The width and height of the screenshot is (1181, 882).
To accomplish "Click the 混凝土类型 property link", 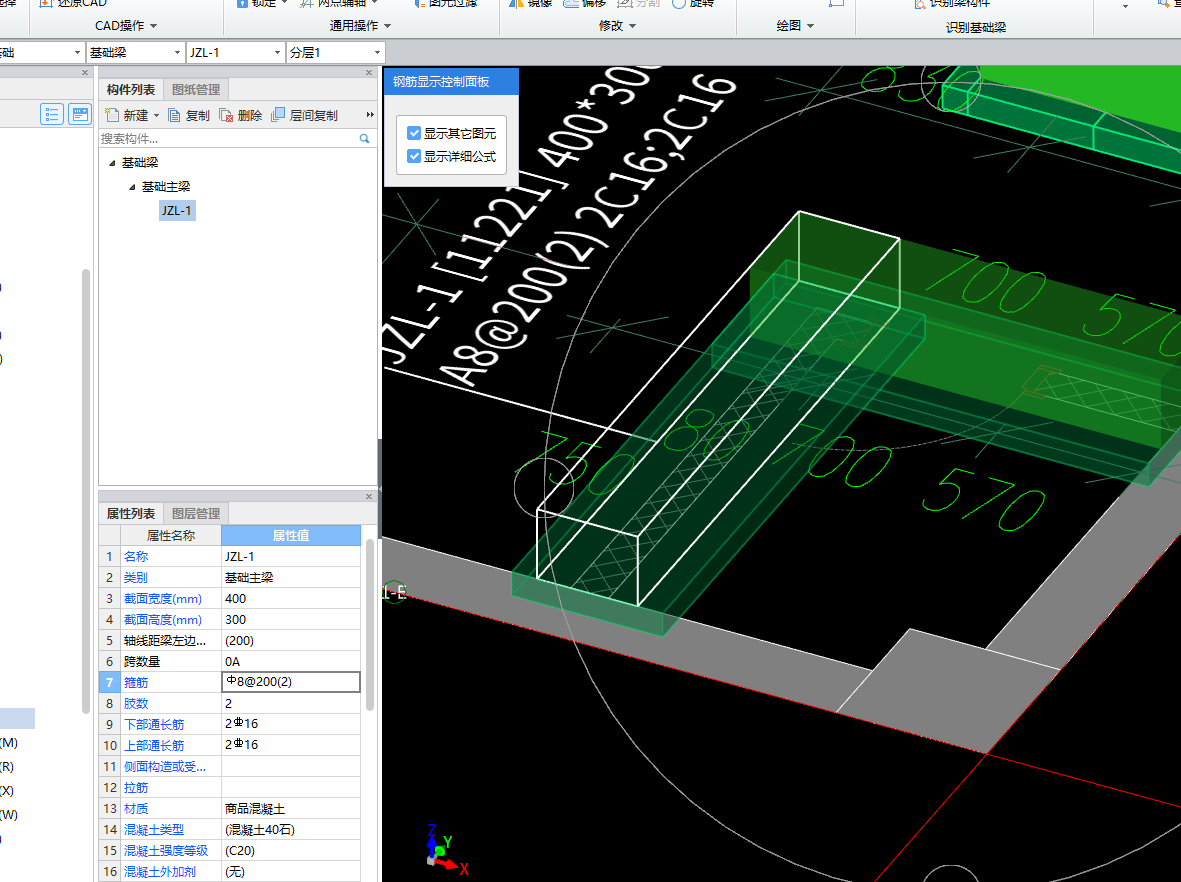I will [x=154, y=829].
